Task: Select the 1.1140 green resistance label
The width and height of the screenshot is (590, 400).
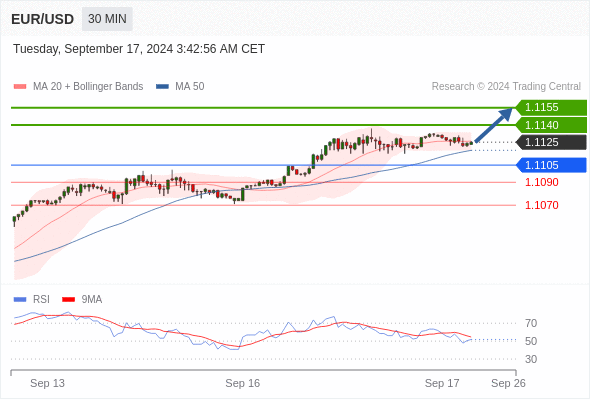Action: [551, 125]
